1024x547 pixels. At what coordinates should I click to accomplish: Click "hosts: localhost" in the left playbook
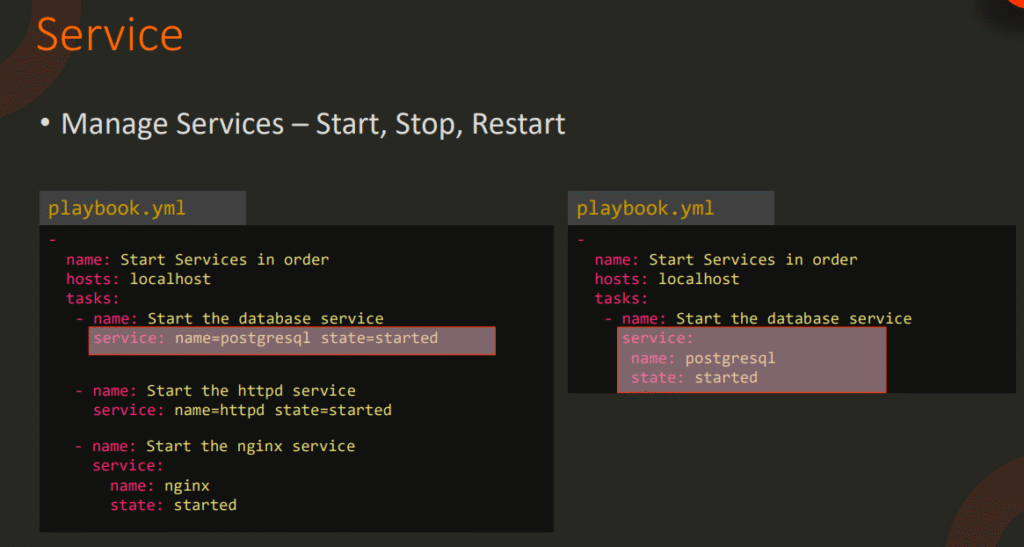(x=138, y=279)
